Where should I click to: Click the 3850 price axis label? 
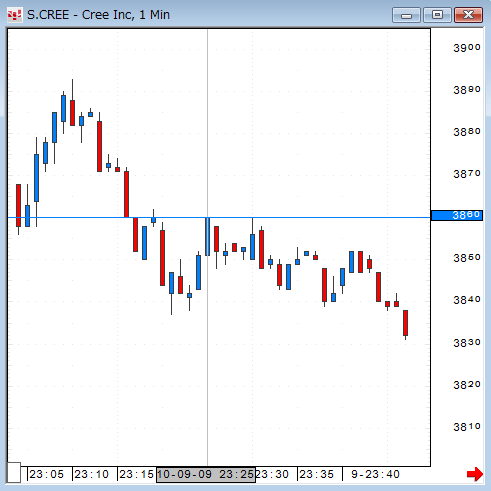(467, 258)
